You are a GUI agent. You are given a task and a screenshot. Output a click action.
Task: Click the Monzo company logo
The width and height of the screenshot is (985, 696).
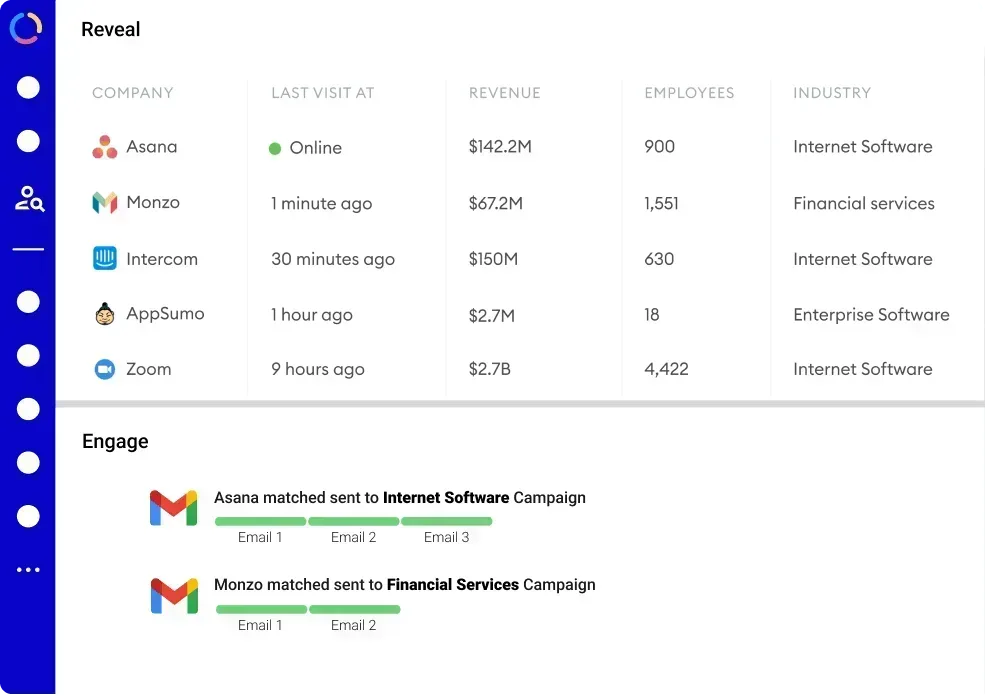pyautogui.click(x=105, y=203)
